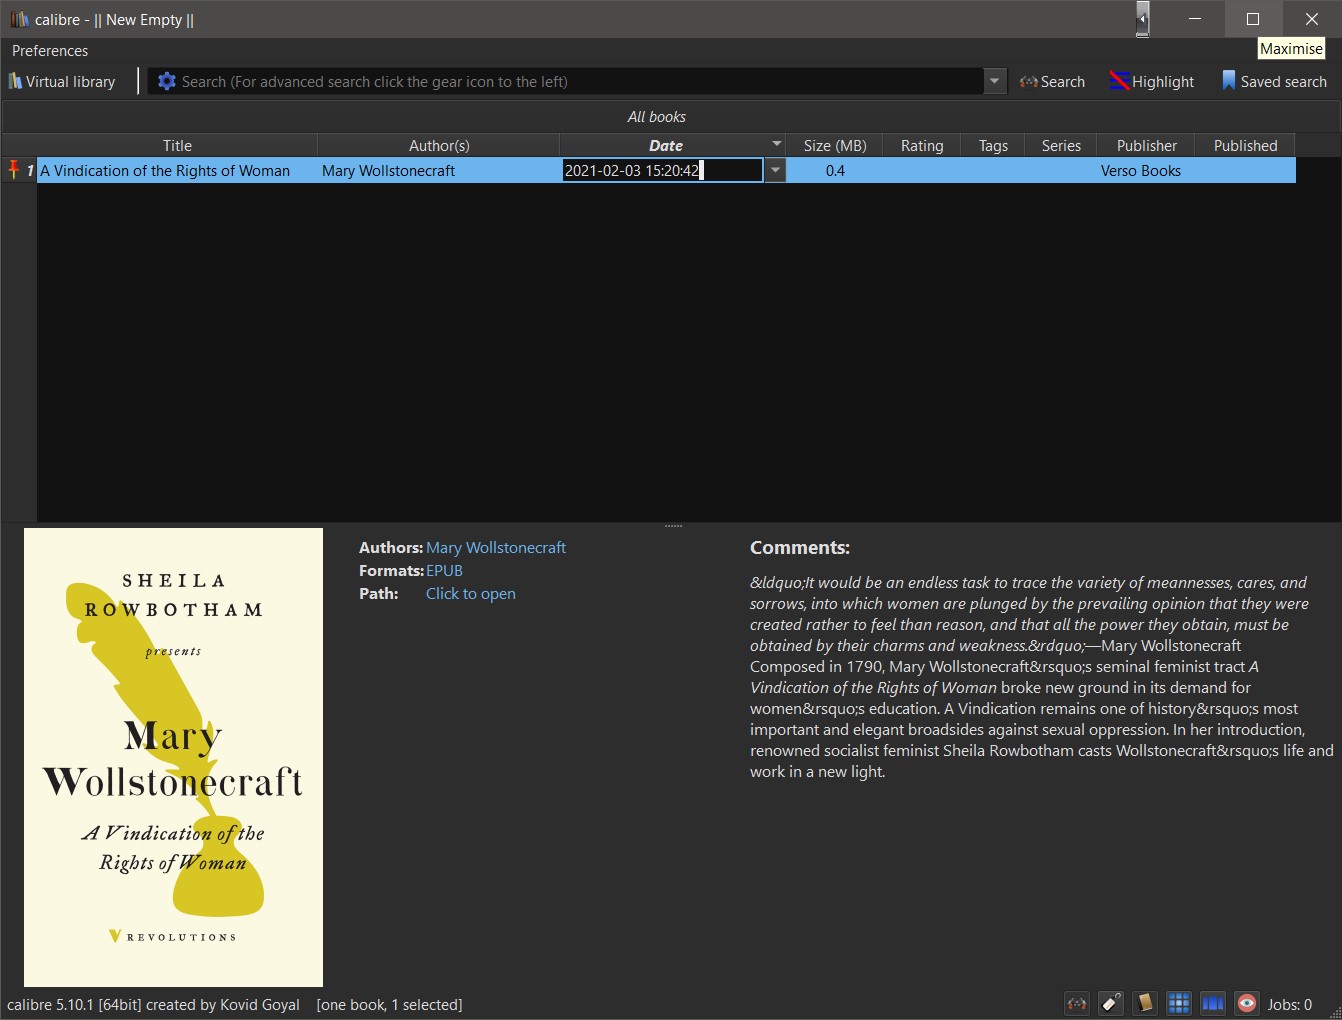
Task: Open the Virtual library menu
Action: 62,82
